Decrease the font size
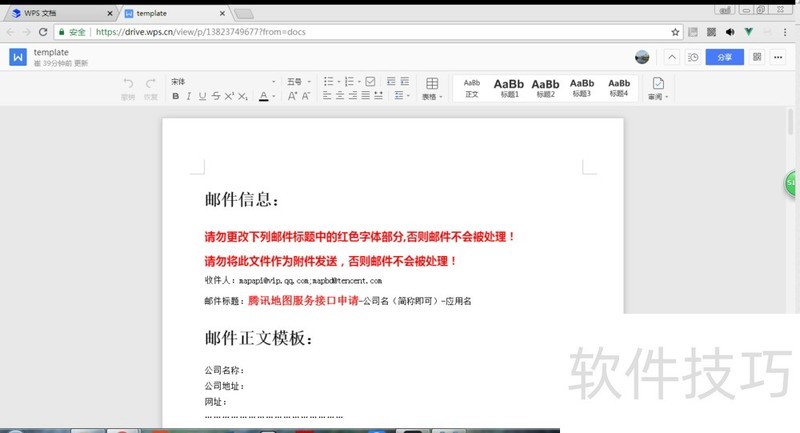 (306, 96)
